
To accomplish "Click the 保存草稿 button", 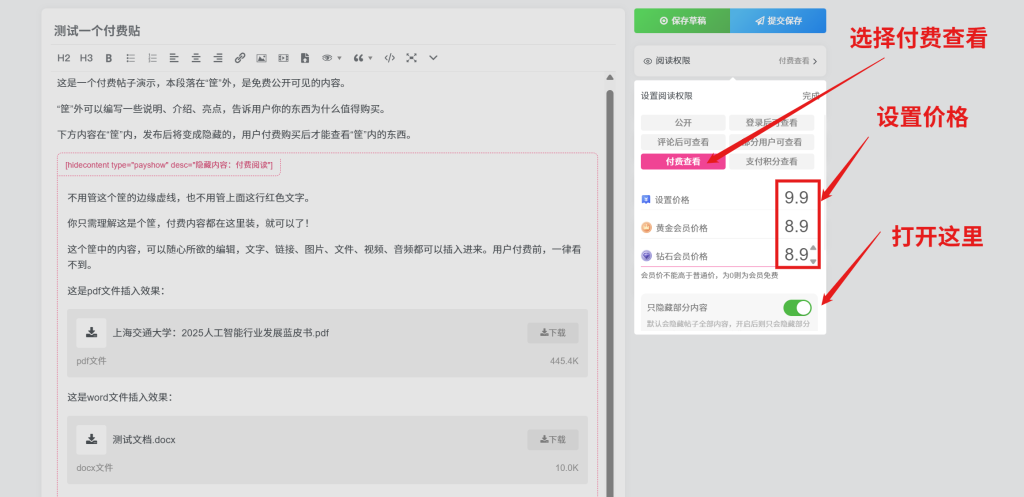I will pyautogui.click(x=682, y=20).
